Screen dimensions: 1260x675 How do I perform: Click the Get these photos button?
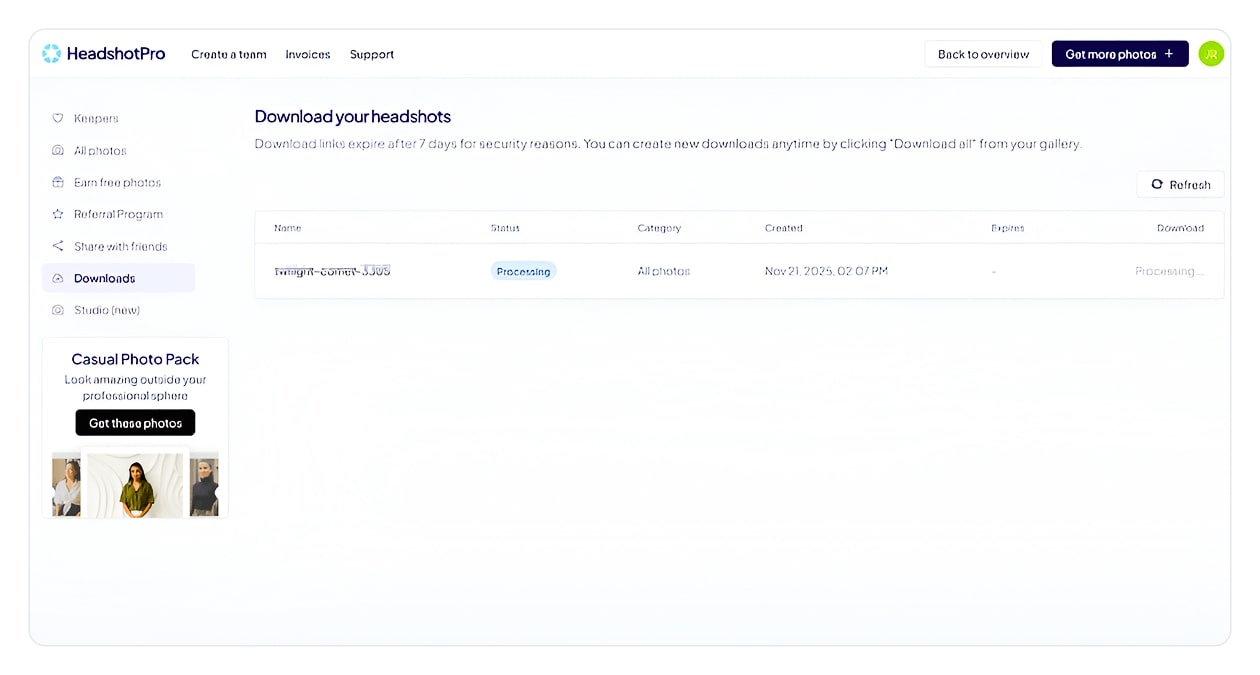tap(135, 423)
